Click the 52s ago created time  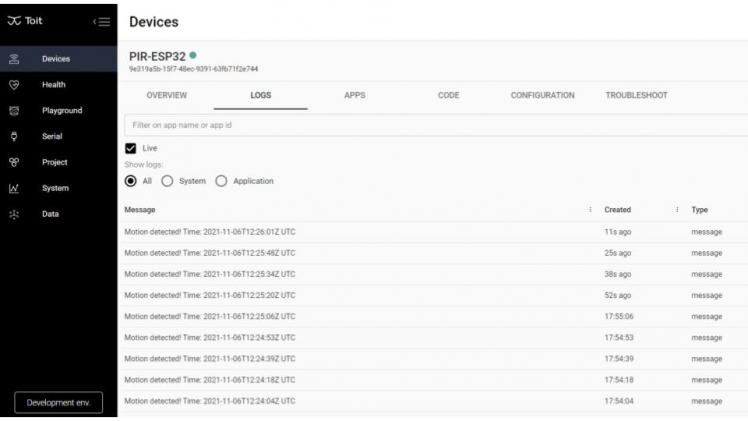click(x=618, y=295)
